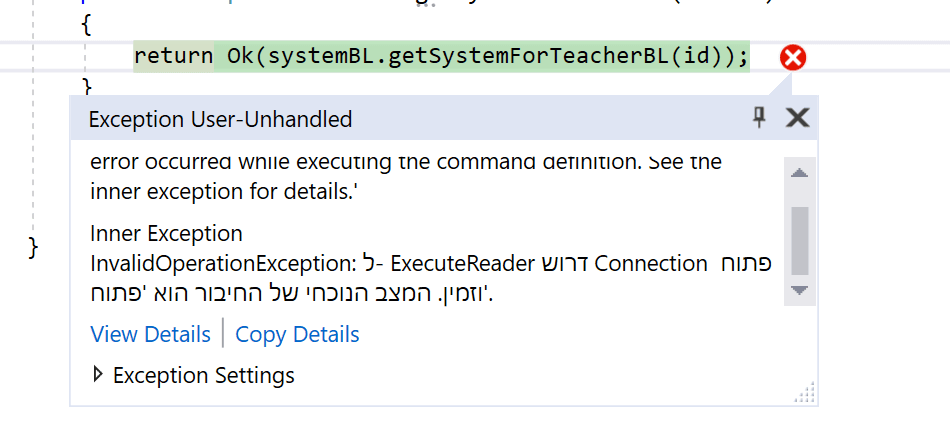Screen dimensions: 950x423
Task: Click the exception message scrollbar thumb
Action: tap(798, 238)
